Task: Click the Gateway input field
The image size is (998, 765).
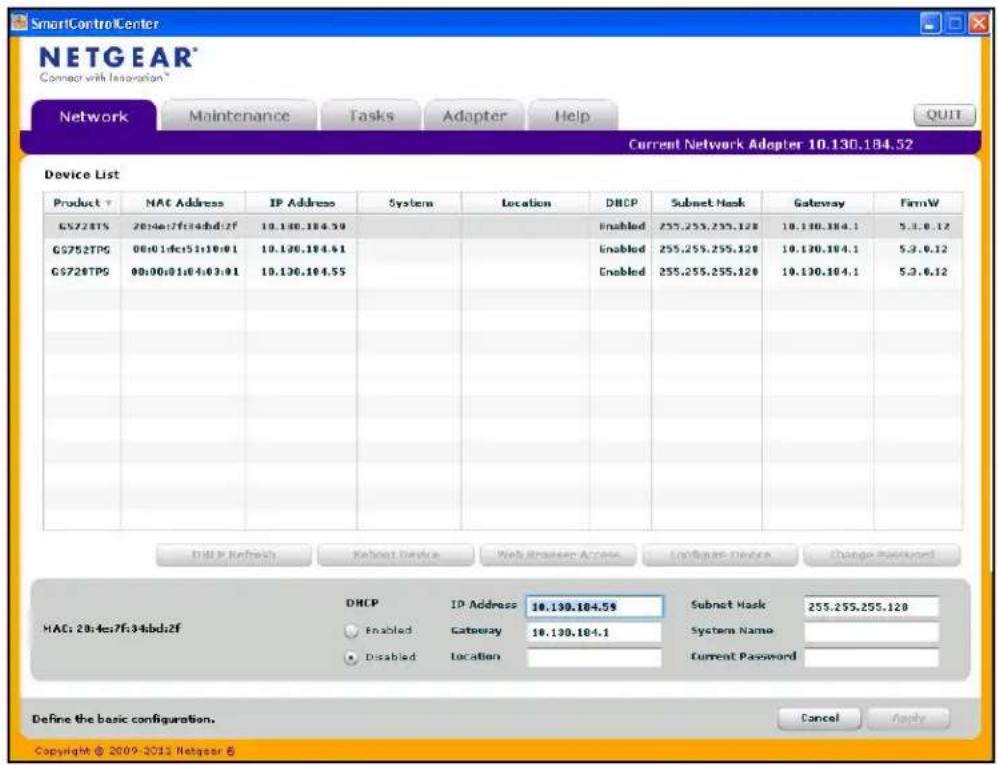Action: pos(594,633)
